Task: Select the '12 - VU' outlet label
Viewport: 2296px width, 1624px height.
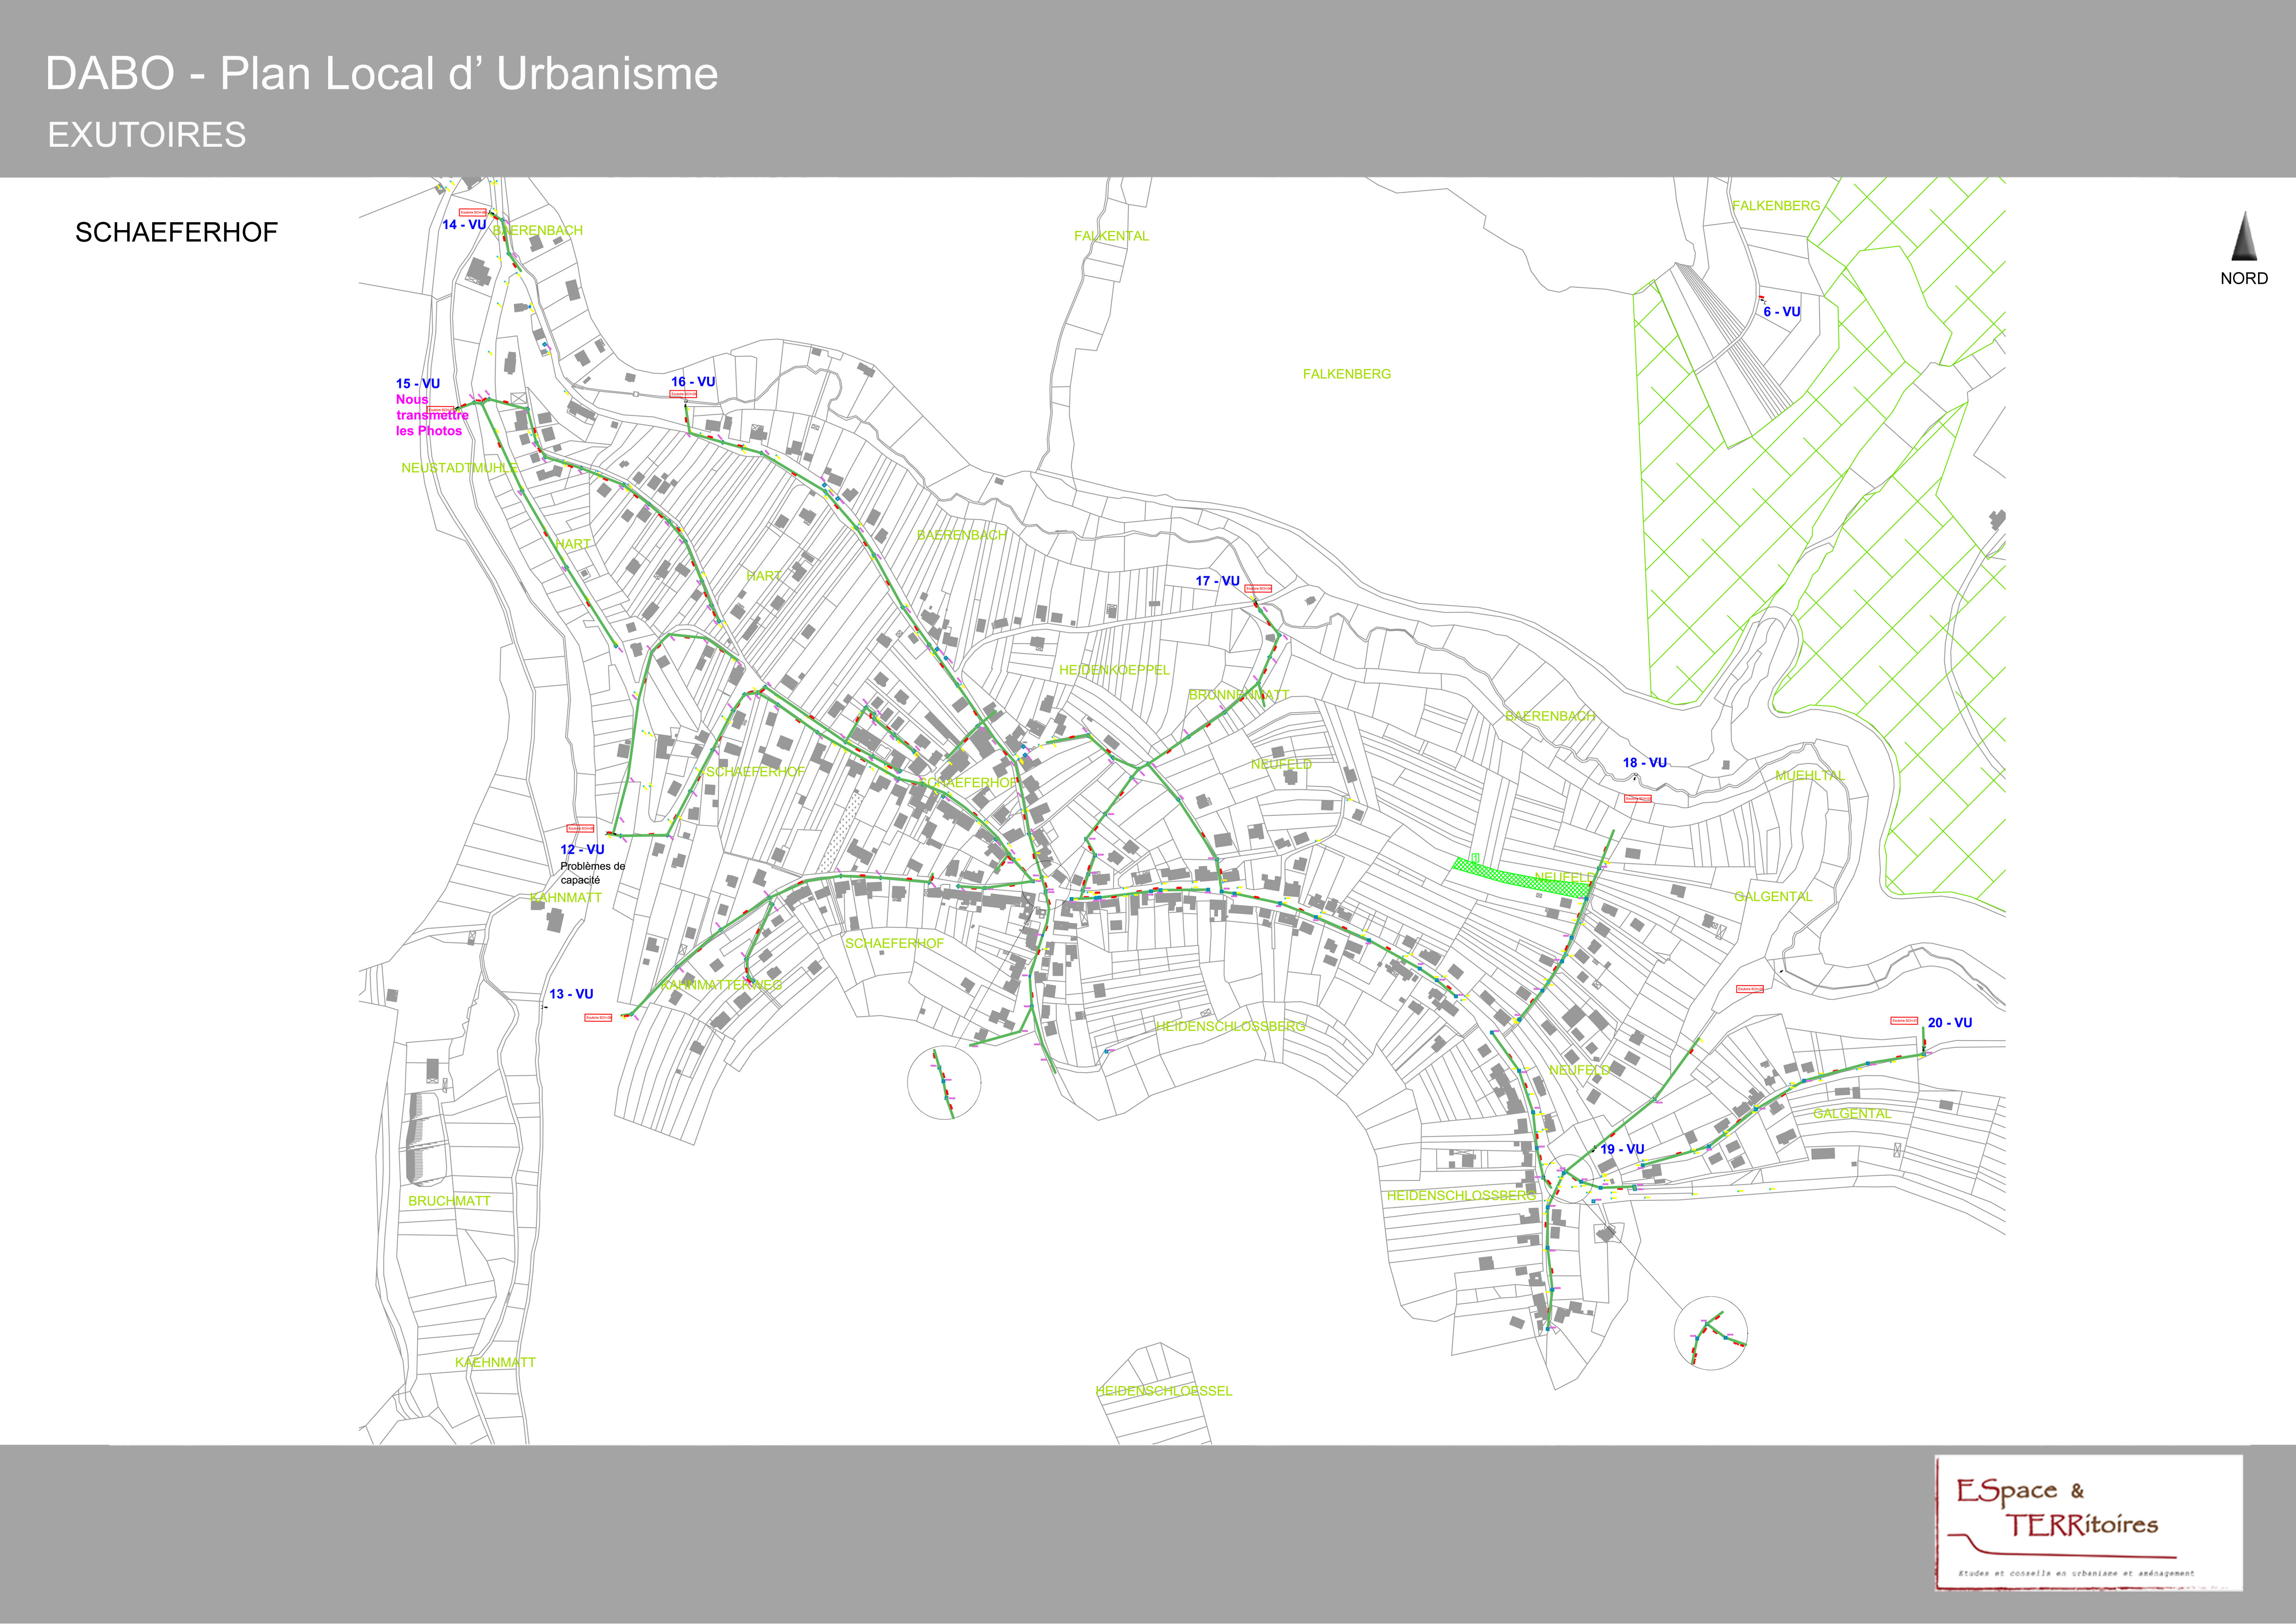Action: pyautogui.click(x=582, y=849)
